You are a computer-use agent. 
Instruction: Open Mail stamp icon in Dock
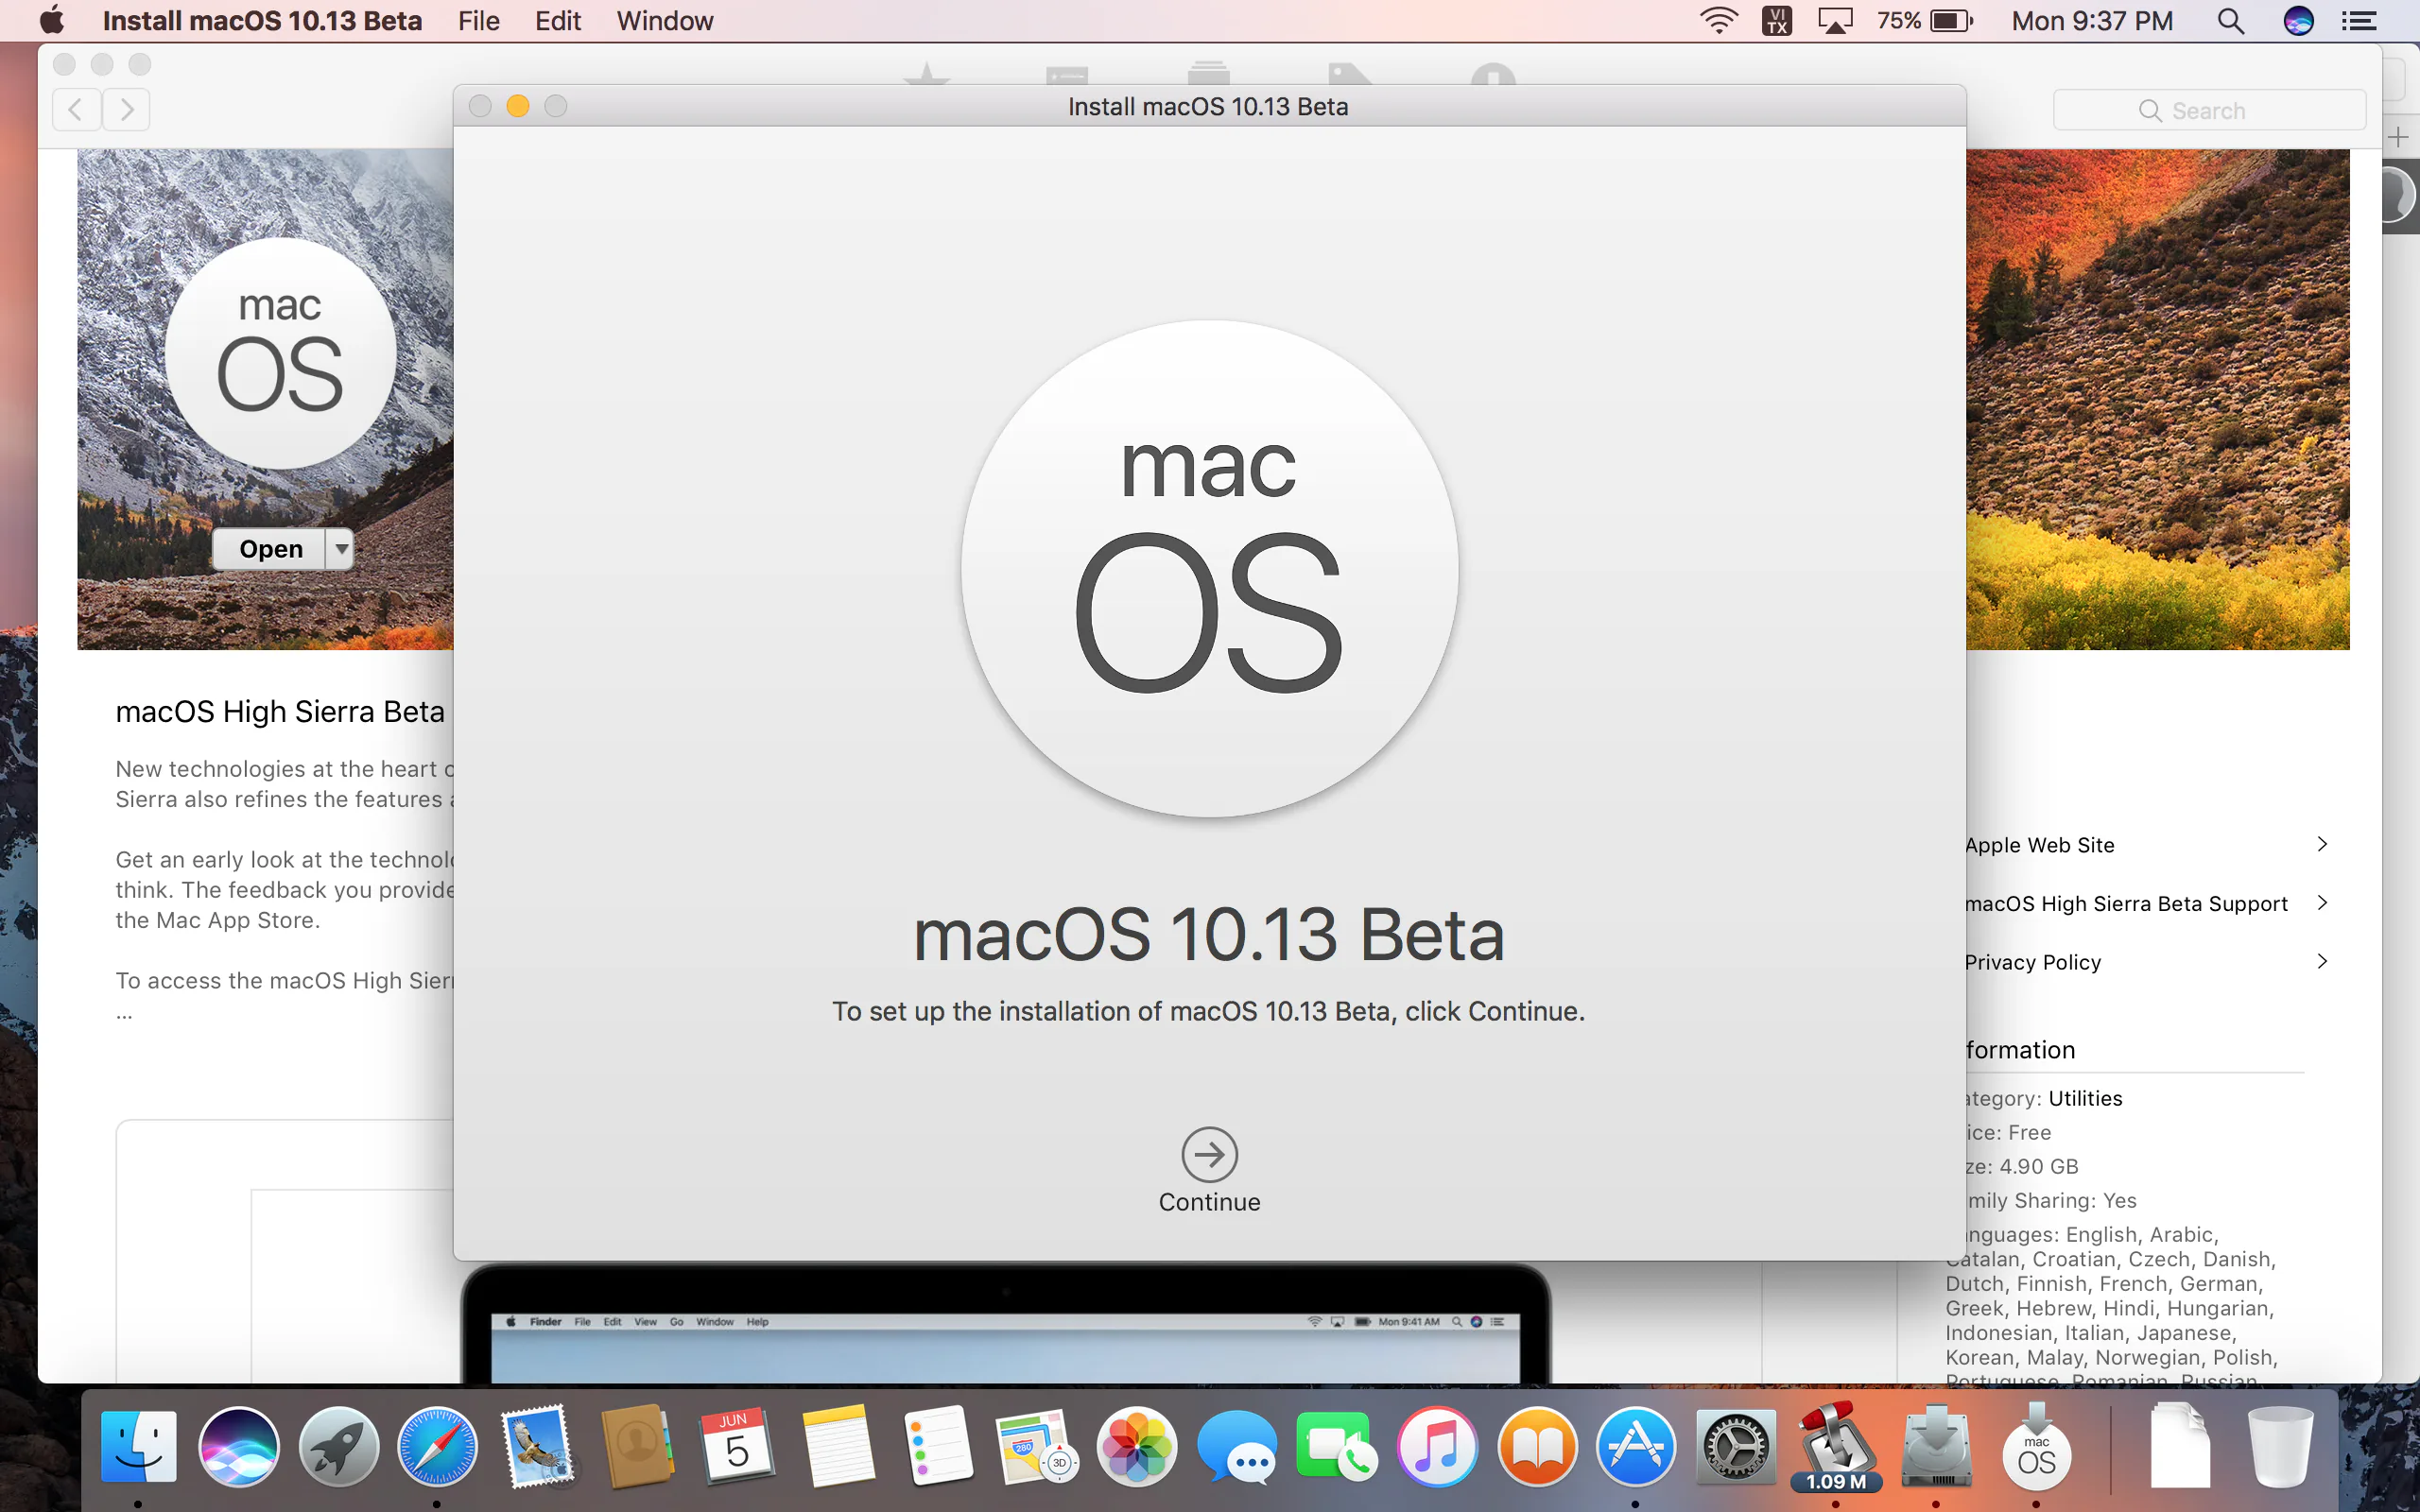538,1446
